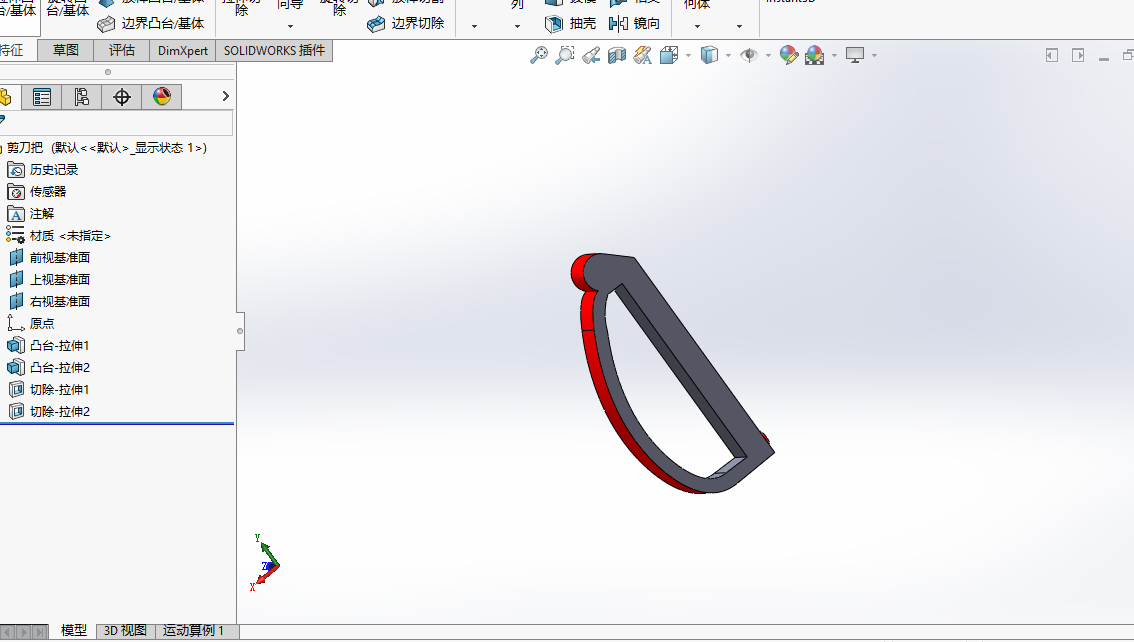Viewport: 1134px width, 642px height.
Task: Switch to the DimXpert ribbon tab
Action: tap(183, 50)
